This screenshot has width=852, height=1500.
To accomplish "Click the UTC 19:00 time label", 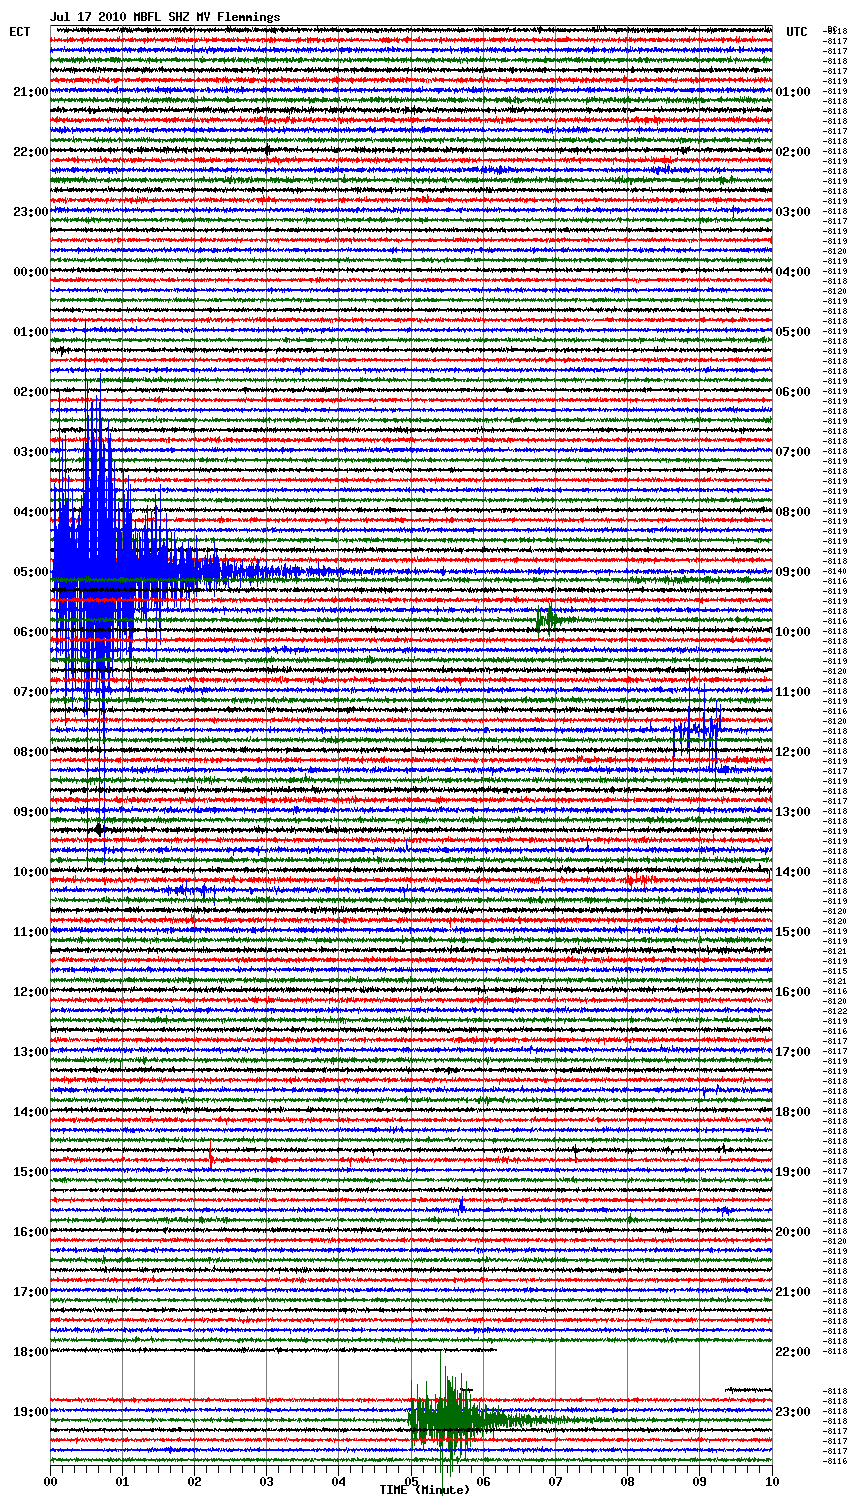I will pos(792,1172).
